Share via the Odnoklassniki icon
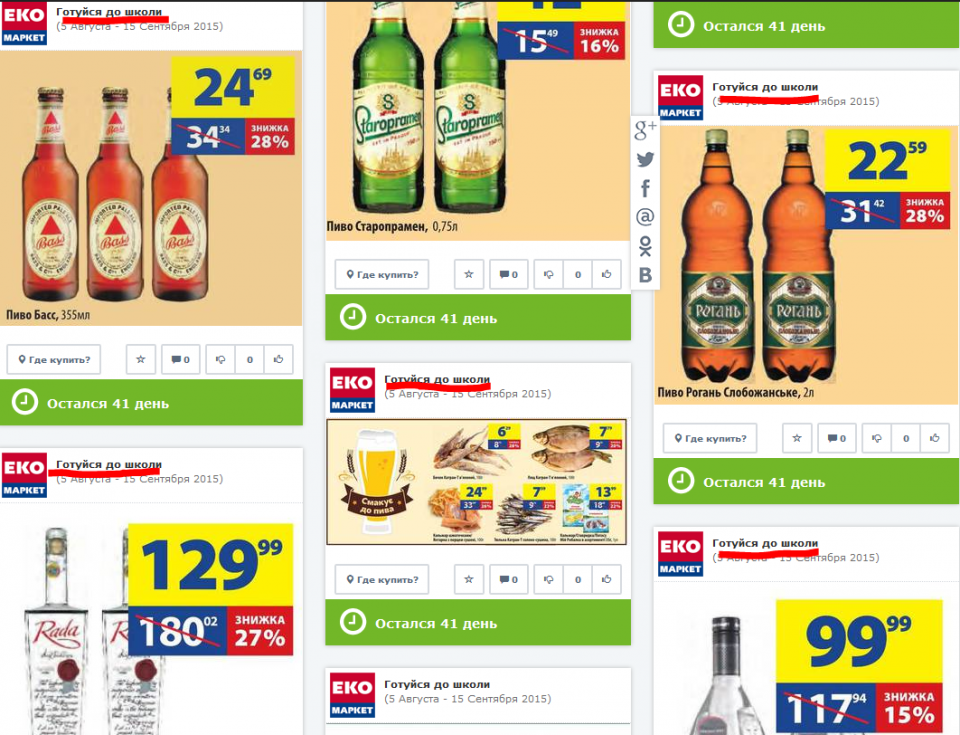960x735 pixels. pyautogui.click(x=645, y=246)
